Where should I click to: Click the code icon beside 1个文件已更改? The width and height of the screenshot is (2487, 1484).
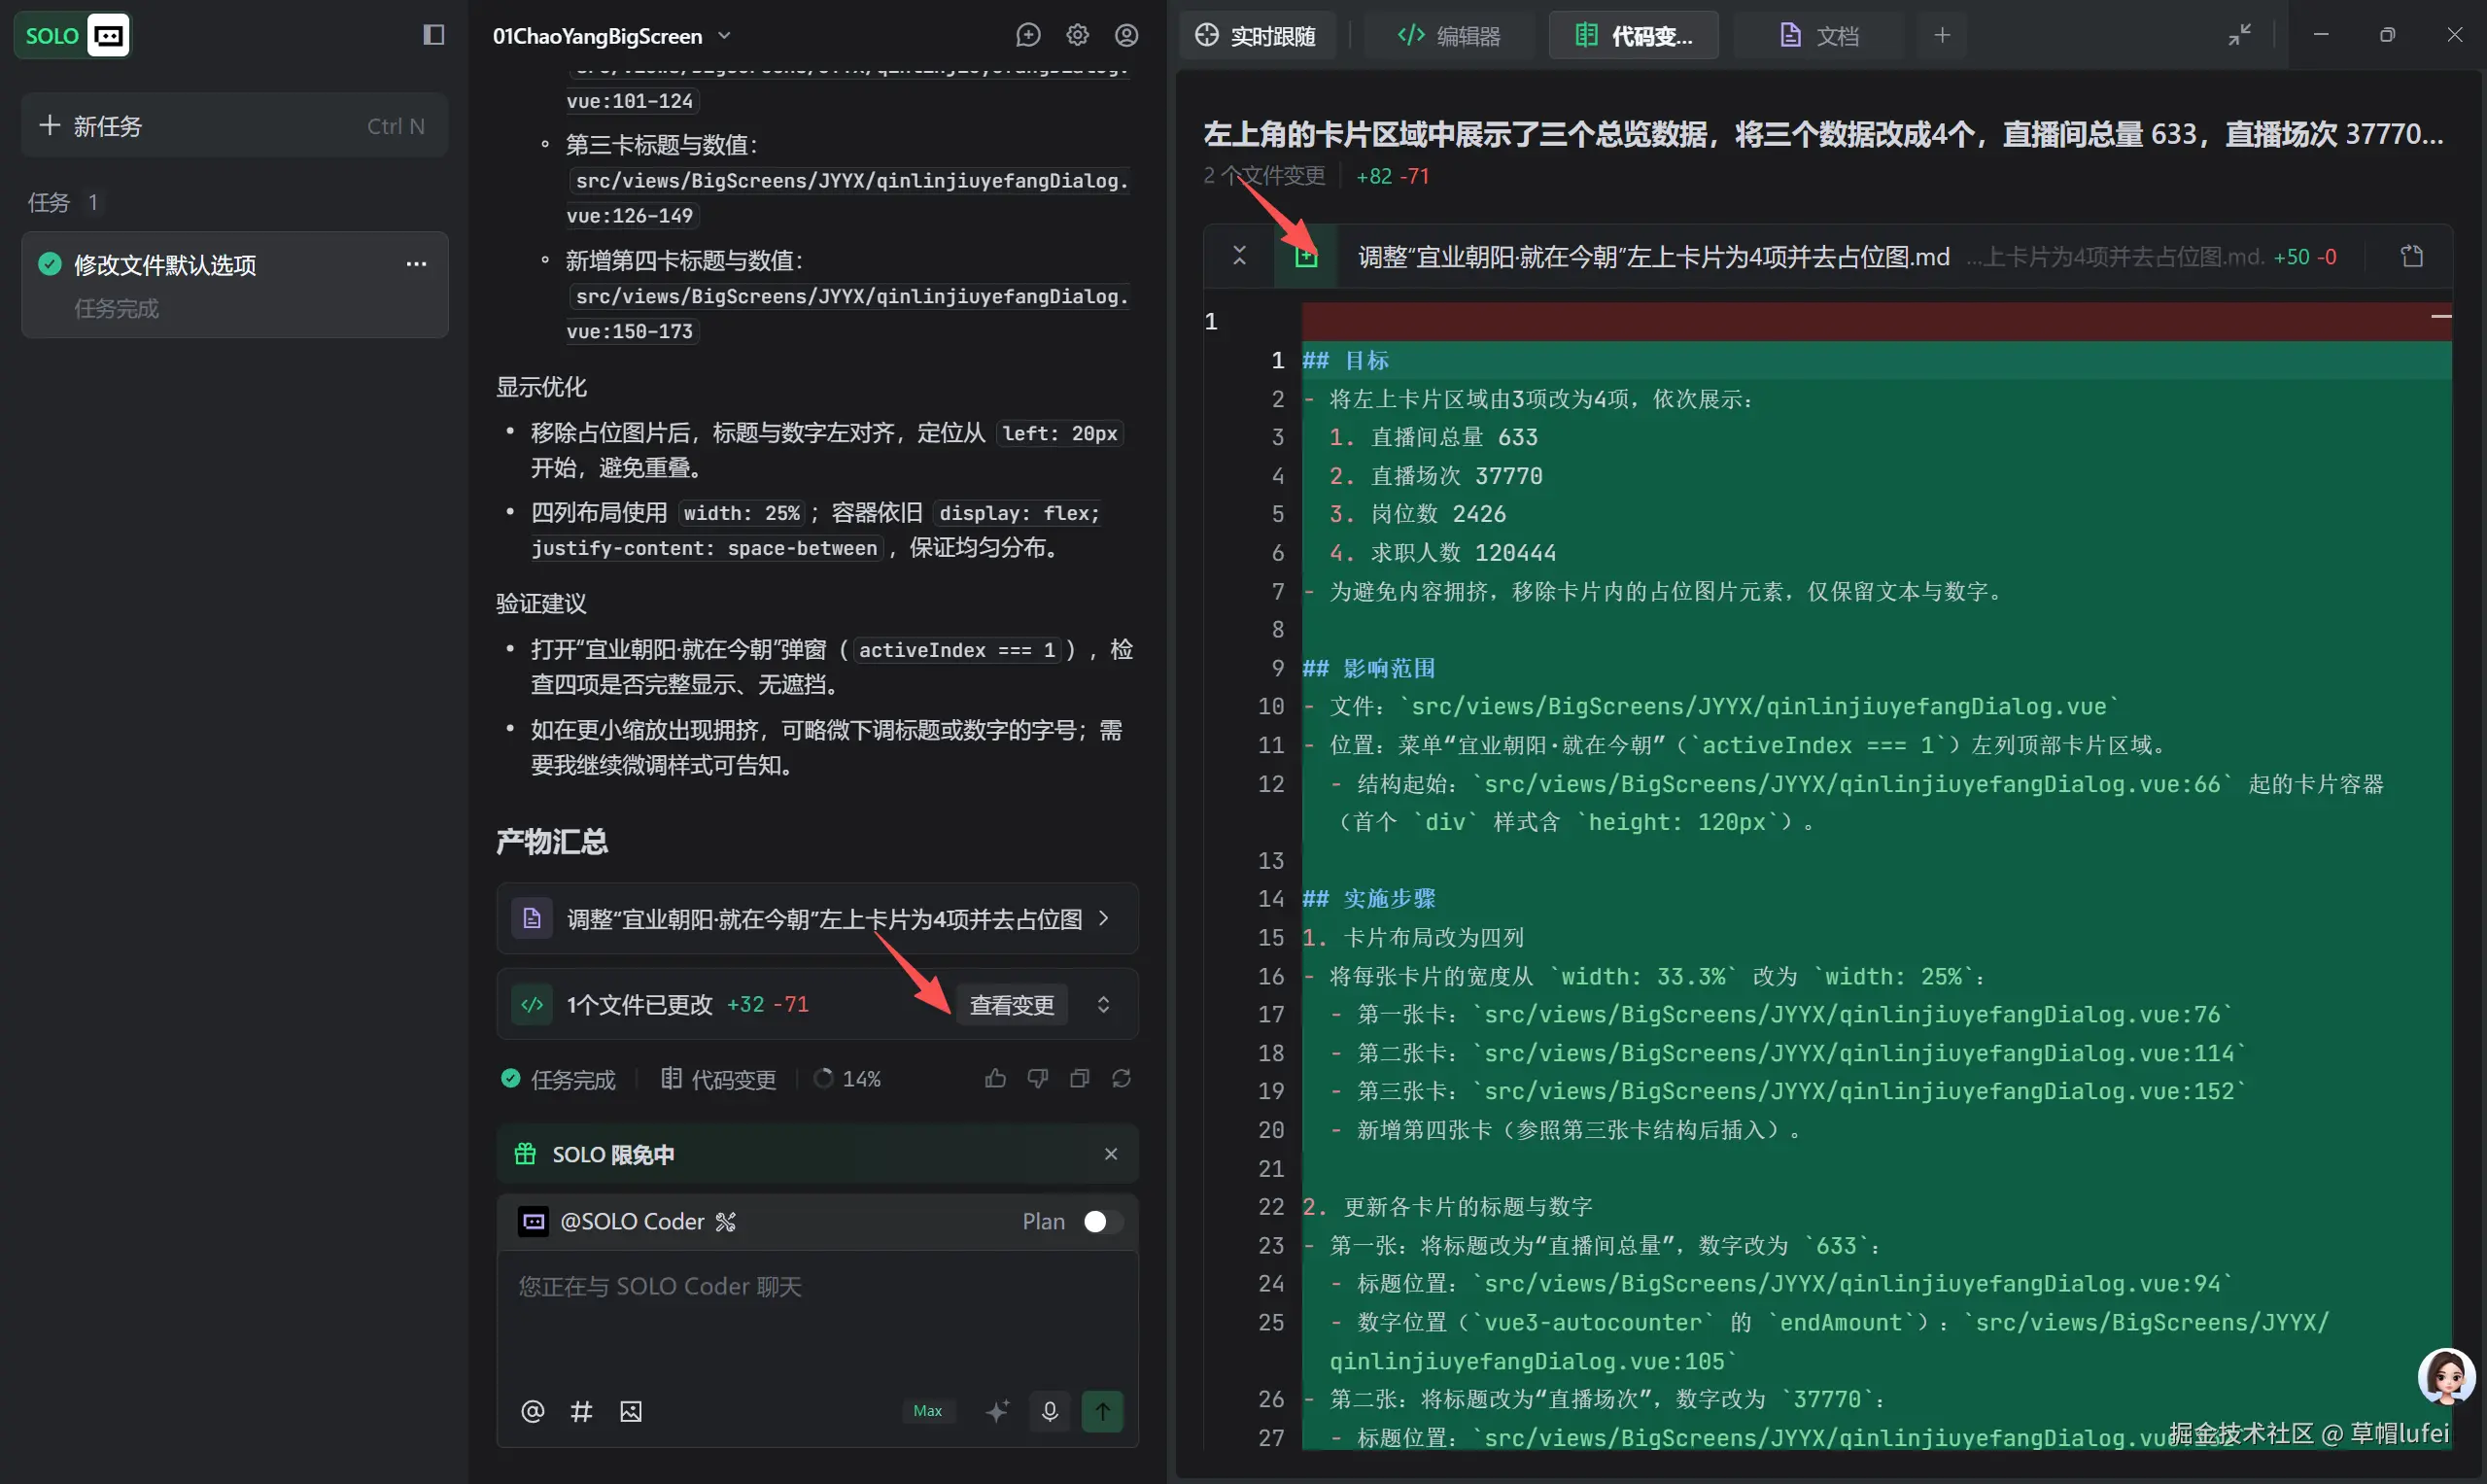[532, 1004]
